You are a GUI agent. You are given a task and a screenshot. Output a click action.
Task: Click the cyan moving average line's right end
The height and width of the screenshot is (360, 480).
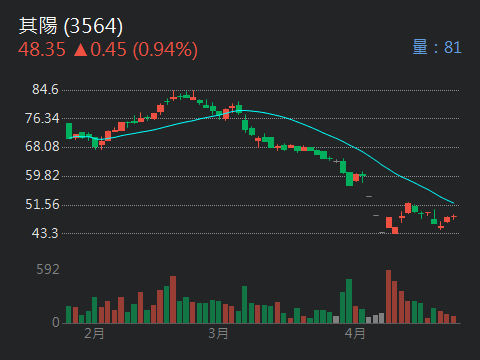pyautogui.click(x=453, y=202)
